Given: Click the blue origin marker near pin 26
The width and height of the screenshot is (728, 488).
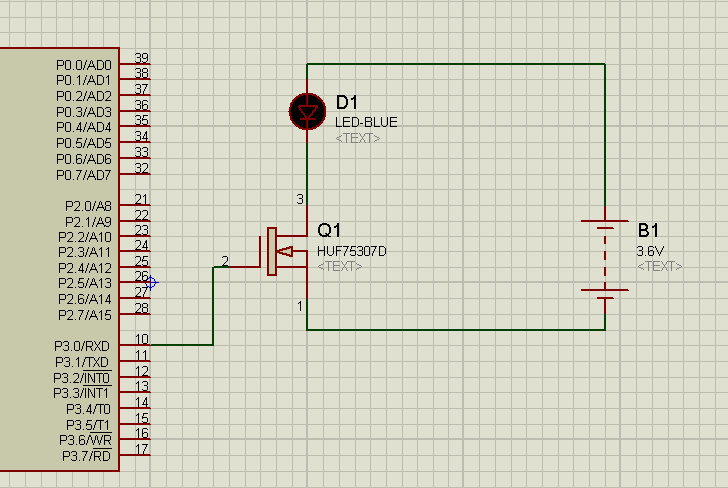Looking at the screenshot, I should point(150,283).
